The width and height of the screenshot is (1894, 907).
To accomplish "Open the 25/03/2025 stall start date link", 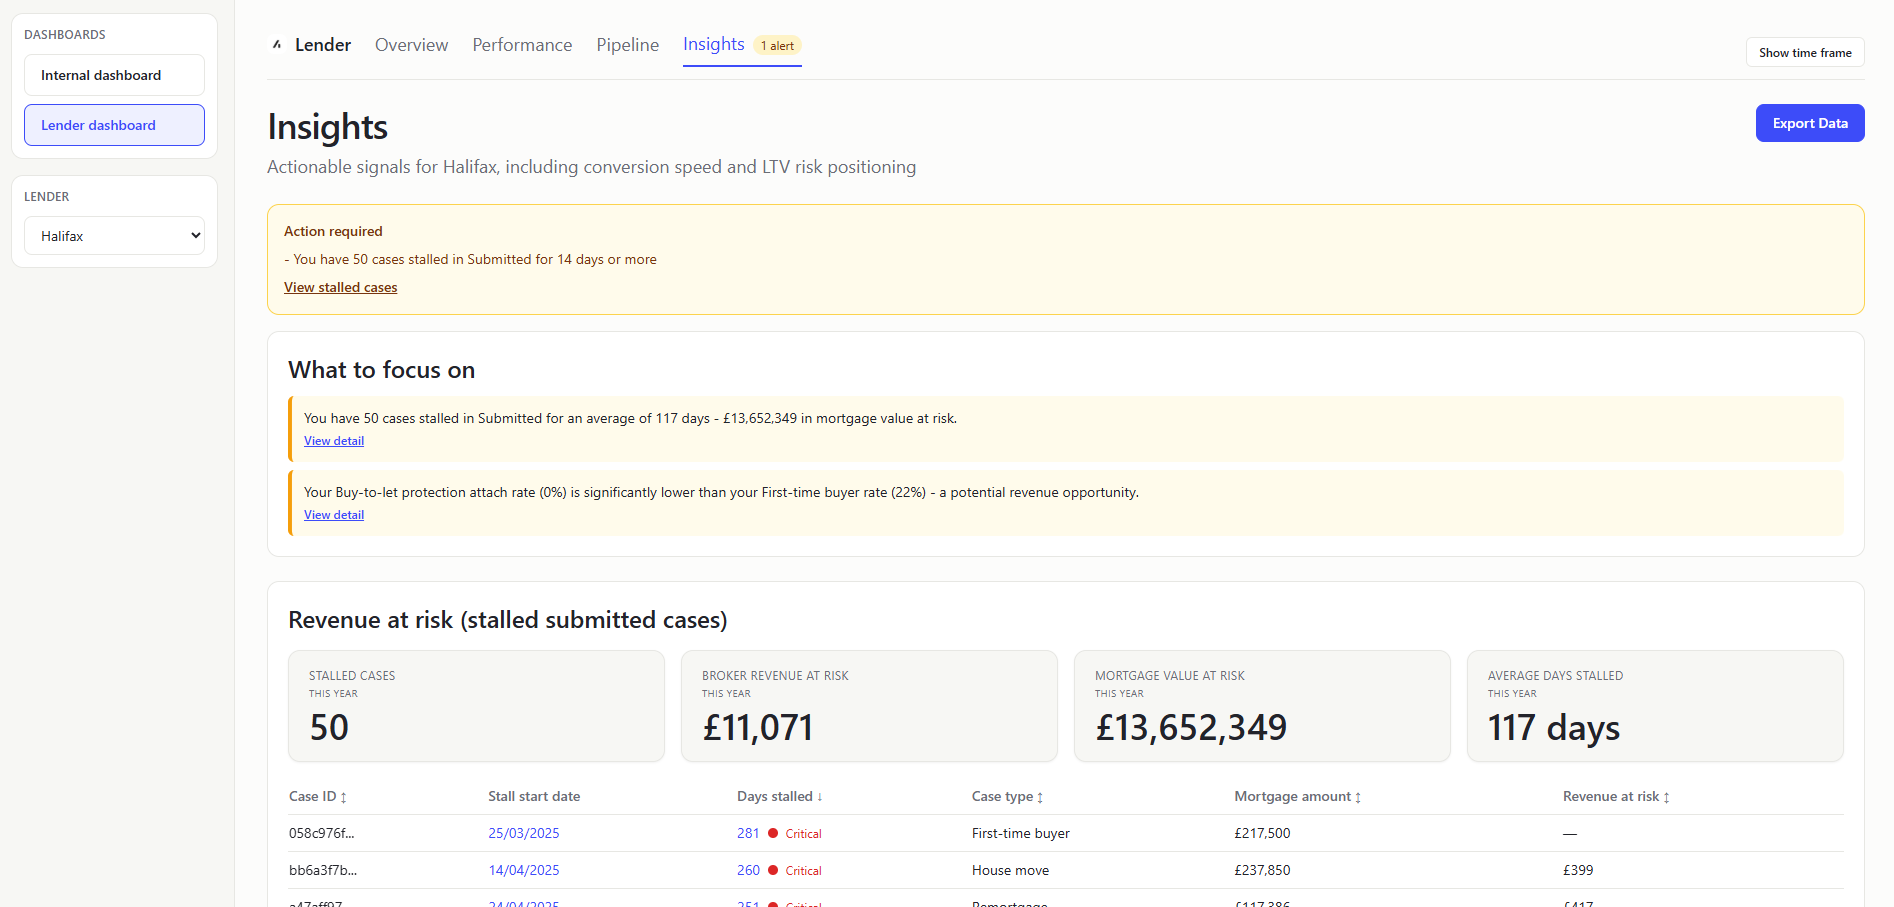I will tap(524, 833).
